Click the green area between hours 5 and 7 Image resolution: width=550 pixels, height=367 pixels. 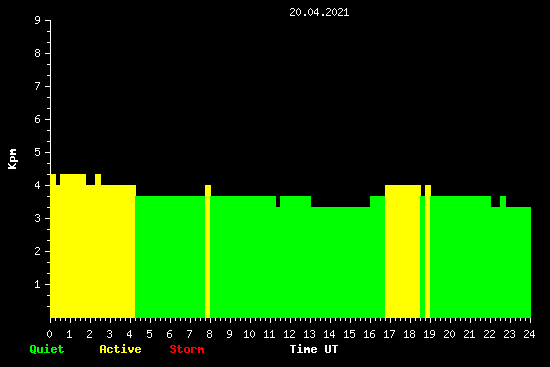(170, 257)
